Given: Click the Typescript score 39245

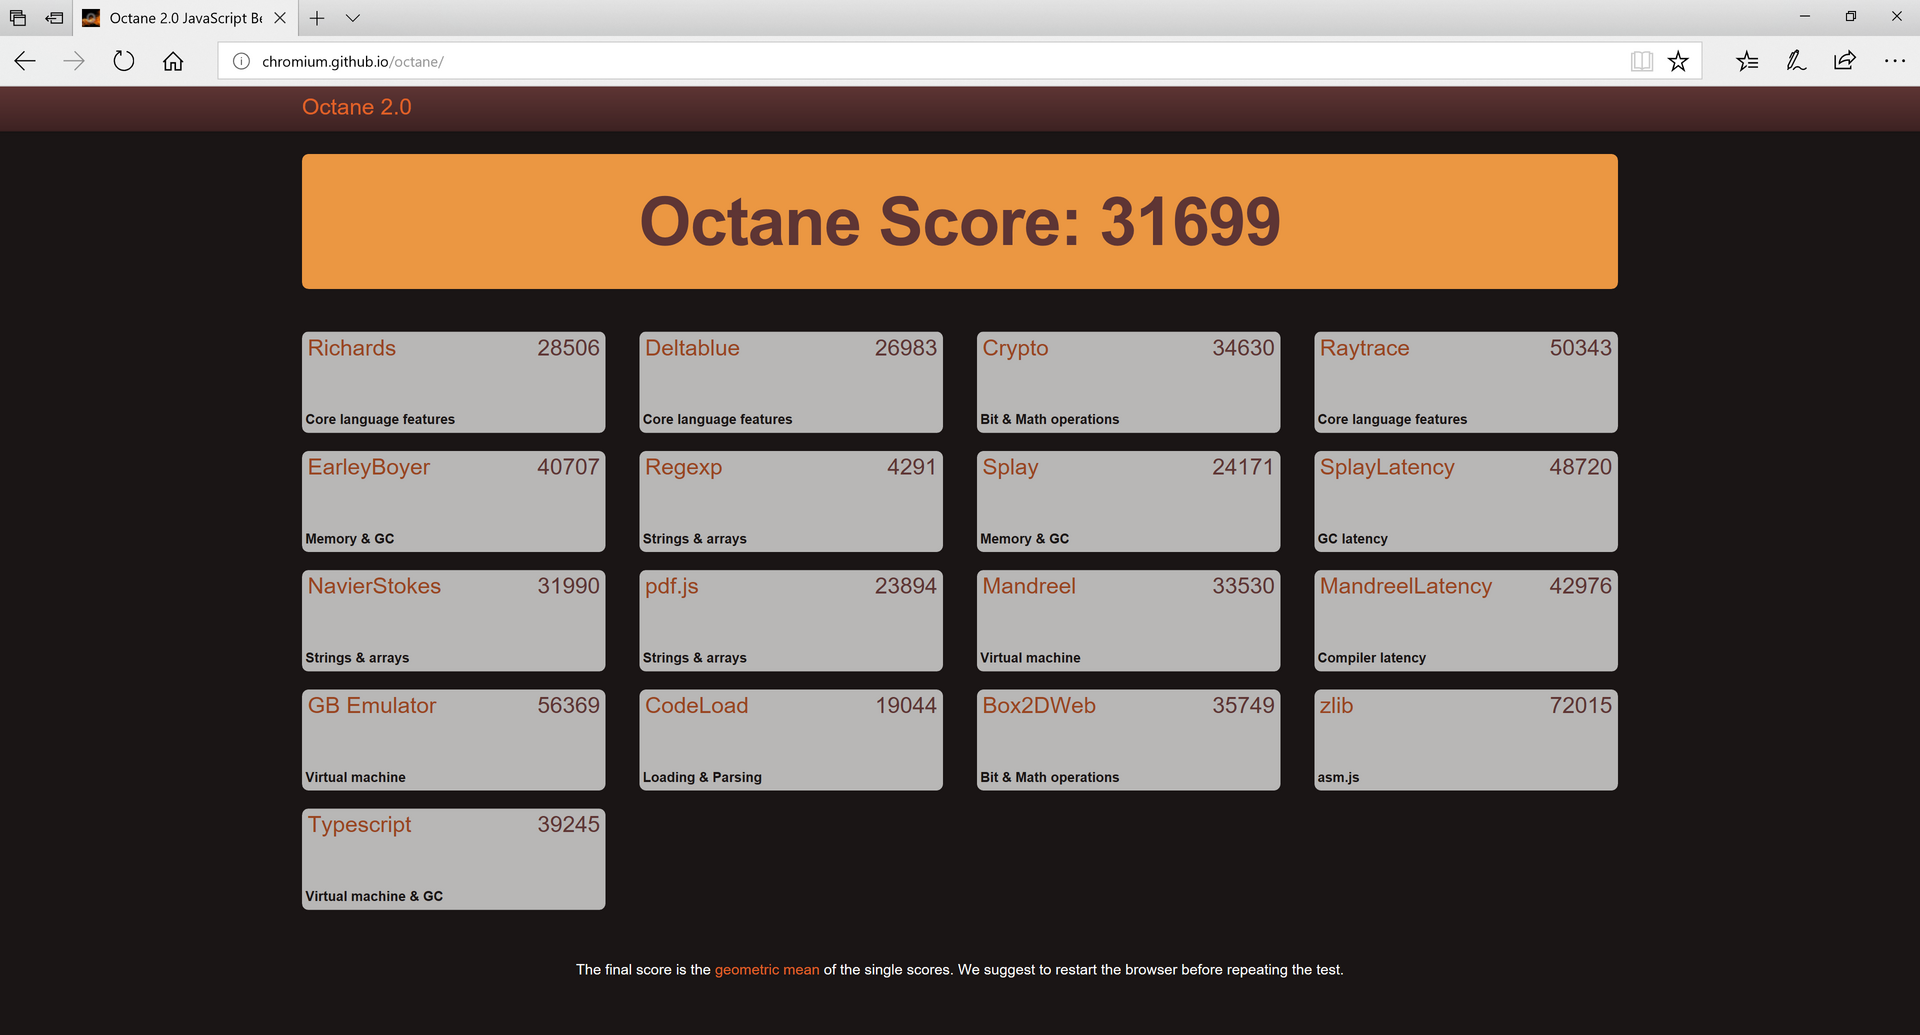Looking at the screenshot, I should coord(568,825).
